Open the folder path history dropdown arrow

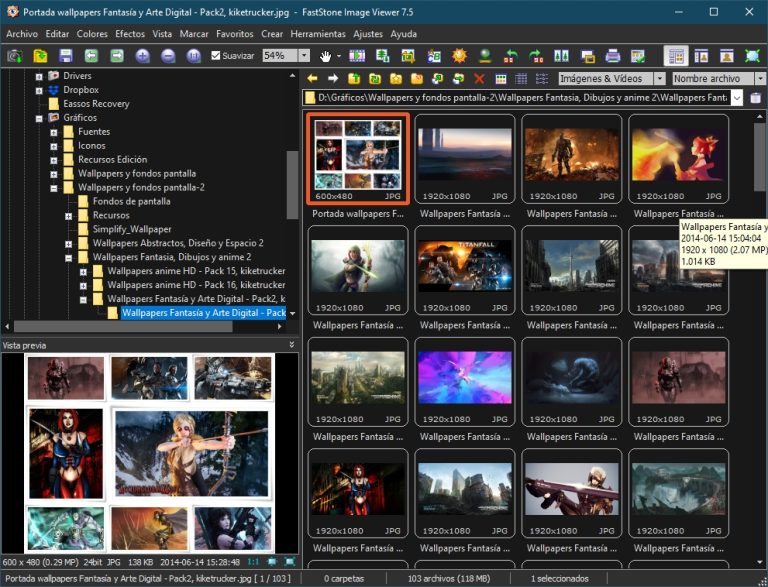click(737, 98)
